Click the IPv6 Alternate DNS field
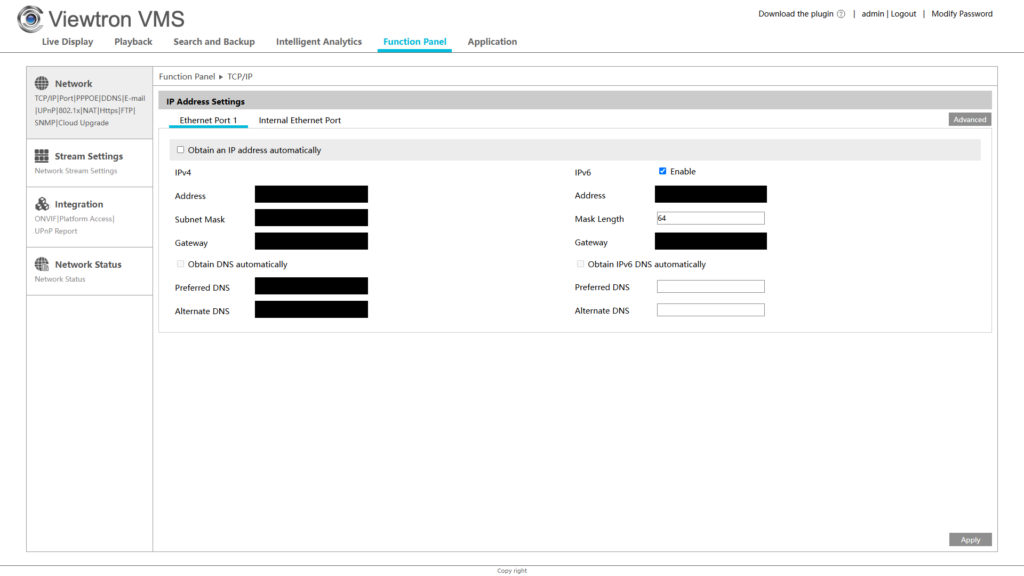This screenshot has width=1024, height=576. 711,310
